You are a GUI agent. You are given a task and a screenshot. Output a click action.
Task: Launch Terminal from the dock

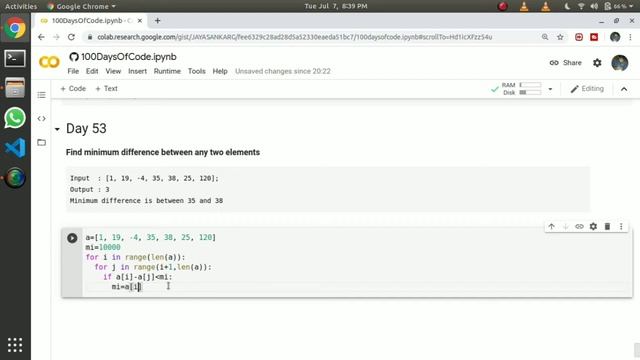click(15, 58)
